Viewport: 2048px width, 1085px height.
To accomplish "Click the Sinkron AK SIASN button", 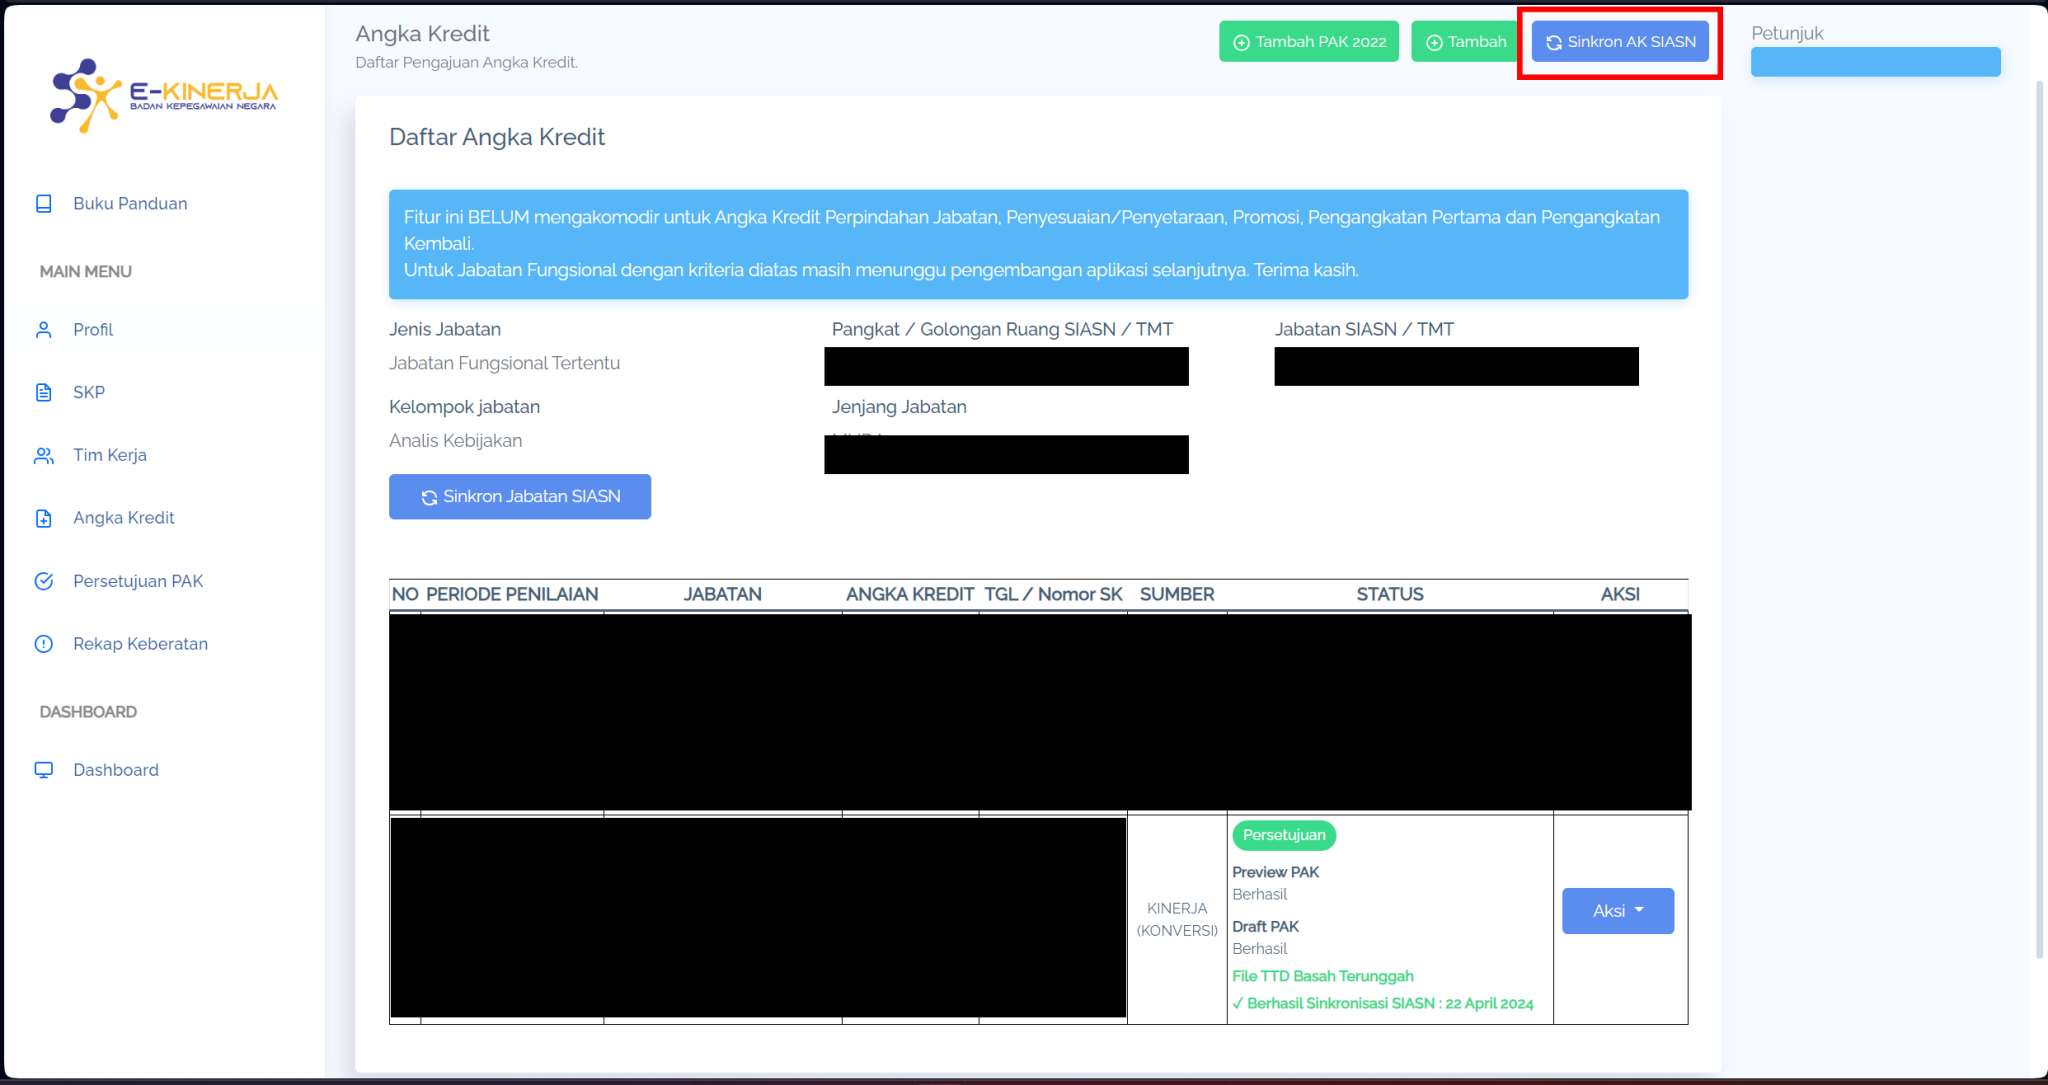I will click(1620, 42).
